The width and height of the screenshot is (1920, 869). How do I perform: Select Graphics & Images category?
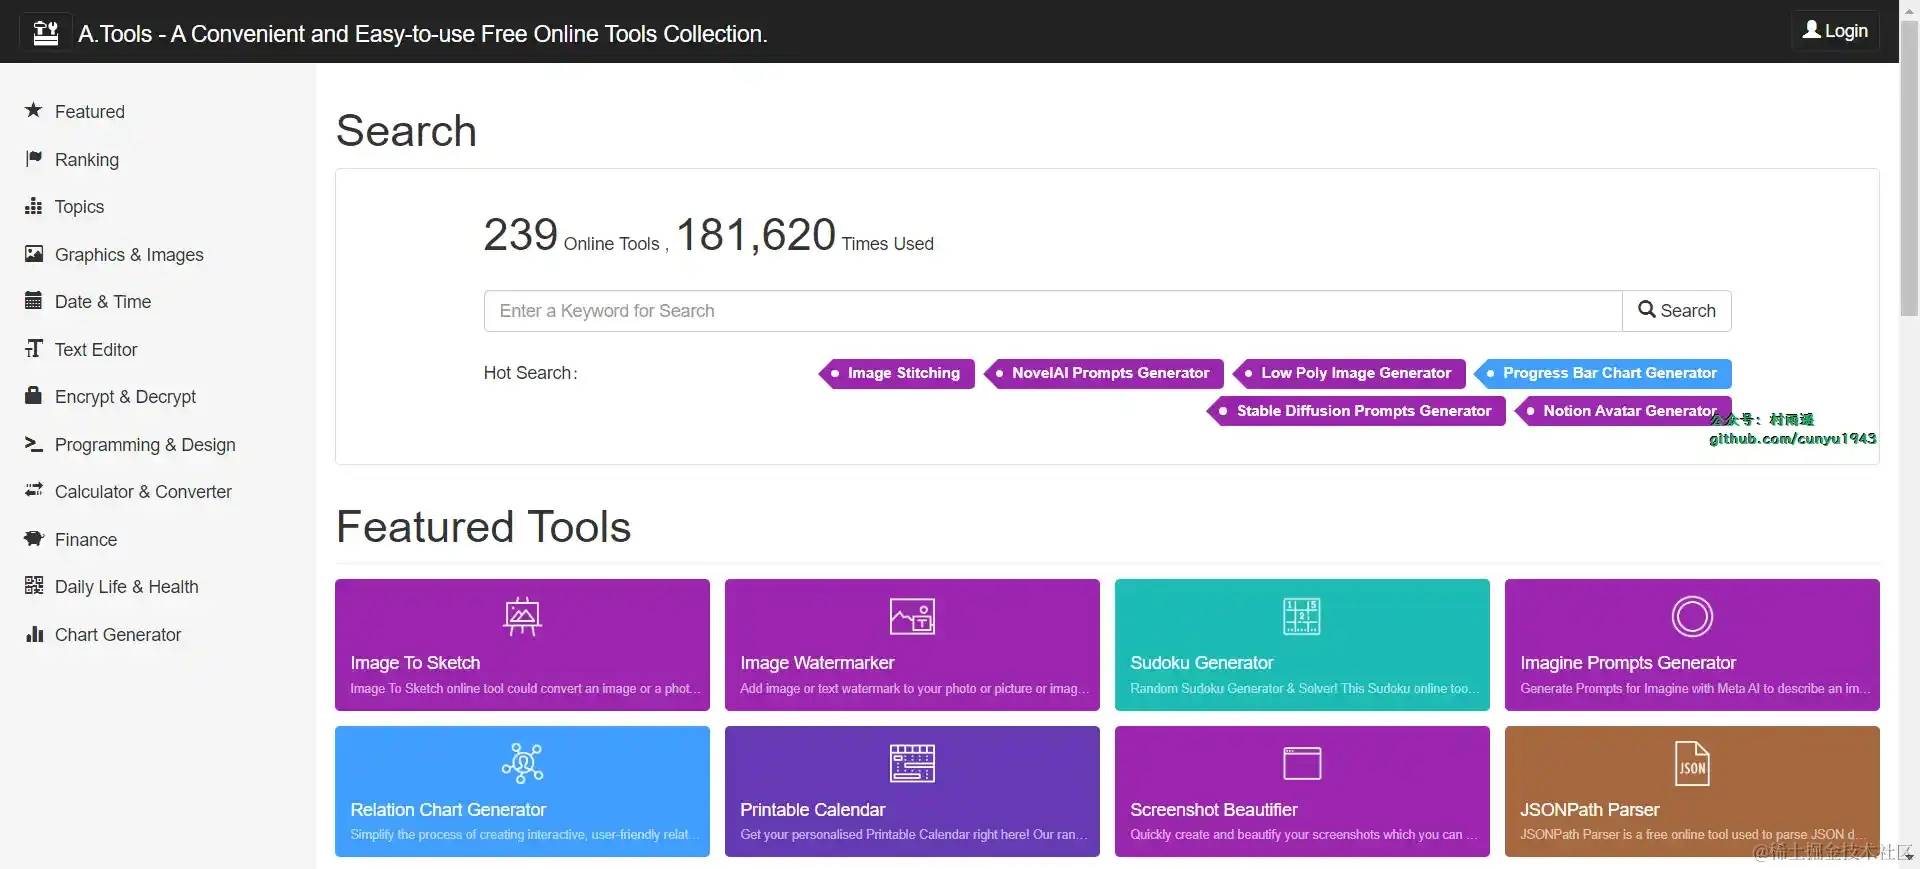click(129, 254)
